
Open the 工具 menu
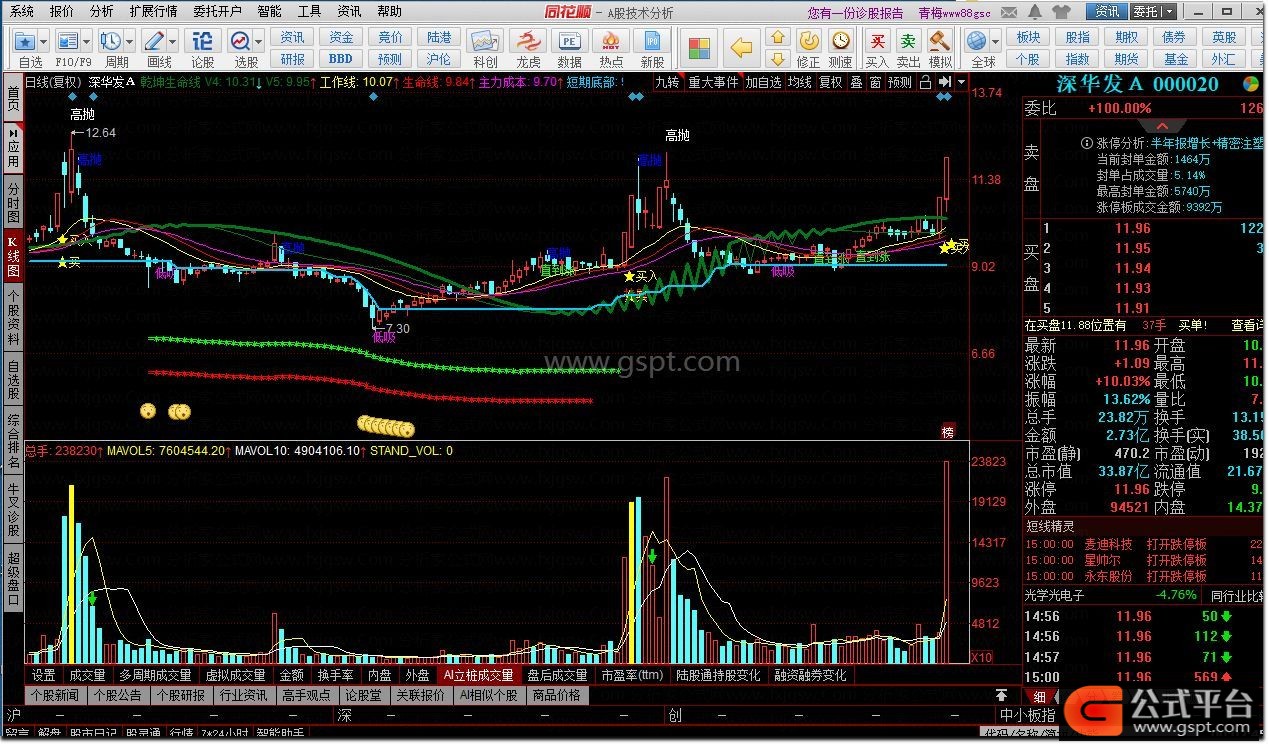click(309, 12)
